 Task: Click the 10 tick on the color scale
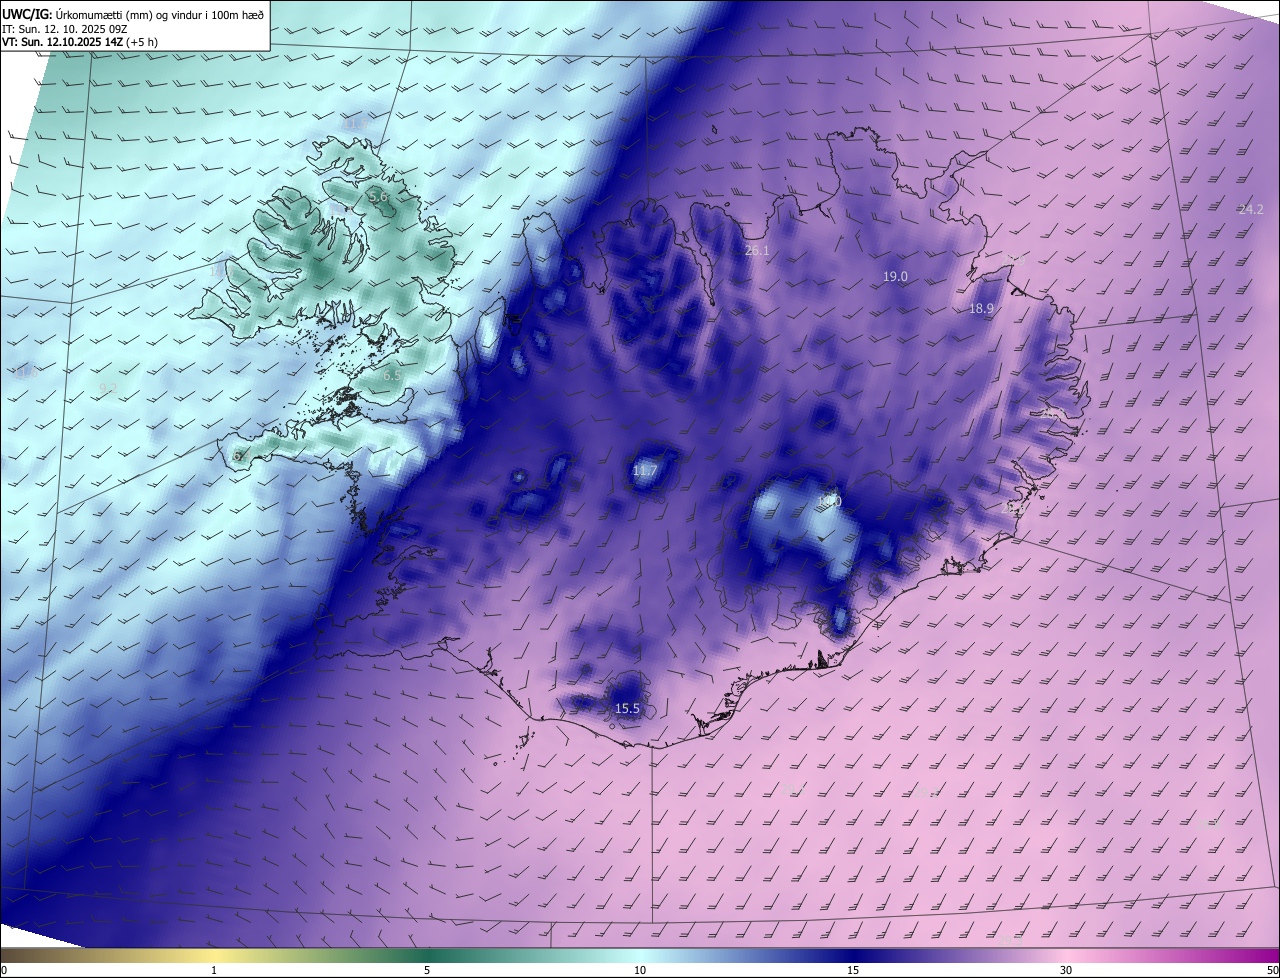(640, 970)
